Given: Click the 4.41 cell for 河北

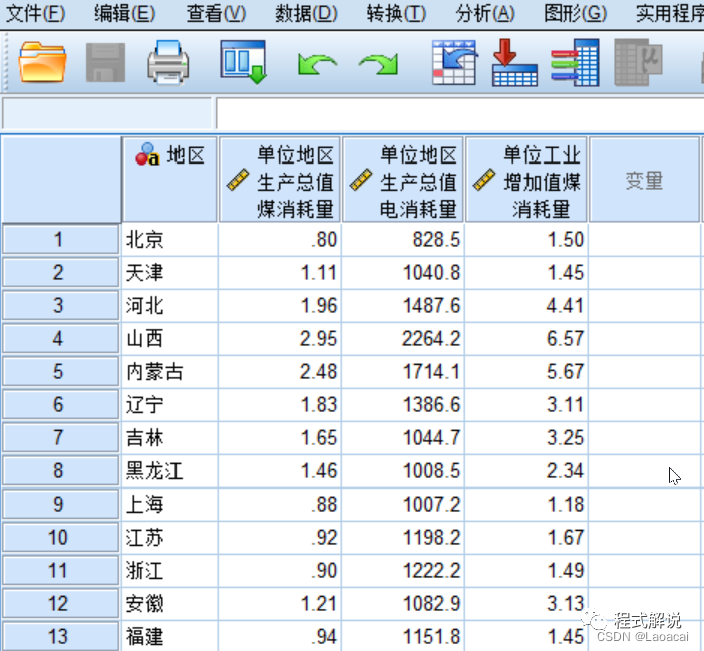Looking at the screenshot, I should (526, 305).
